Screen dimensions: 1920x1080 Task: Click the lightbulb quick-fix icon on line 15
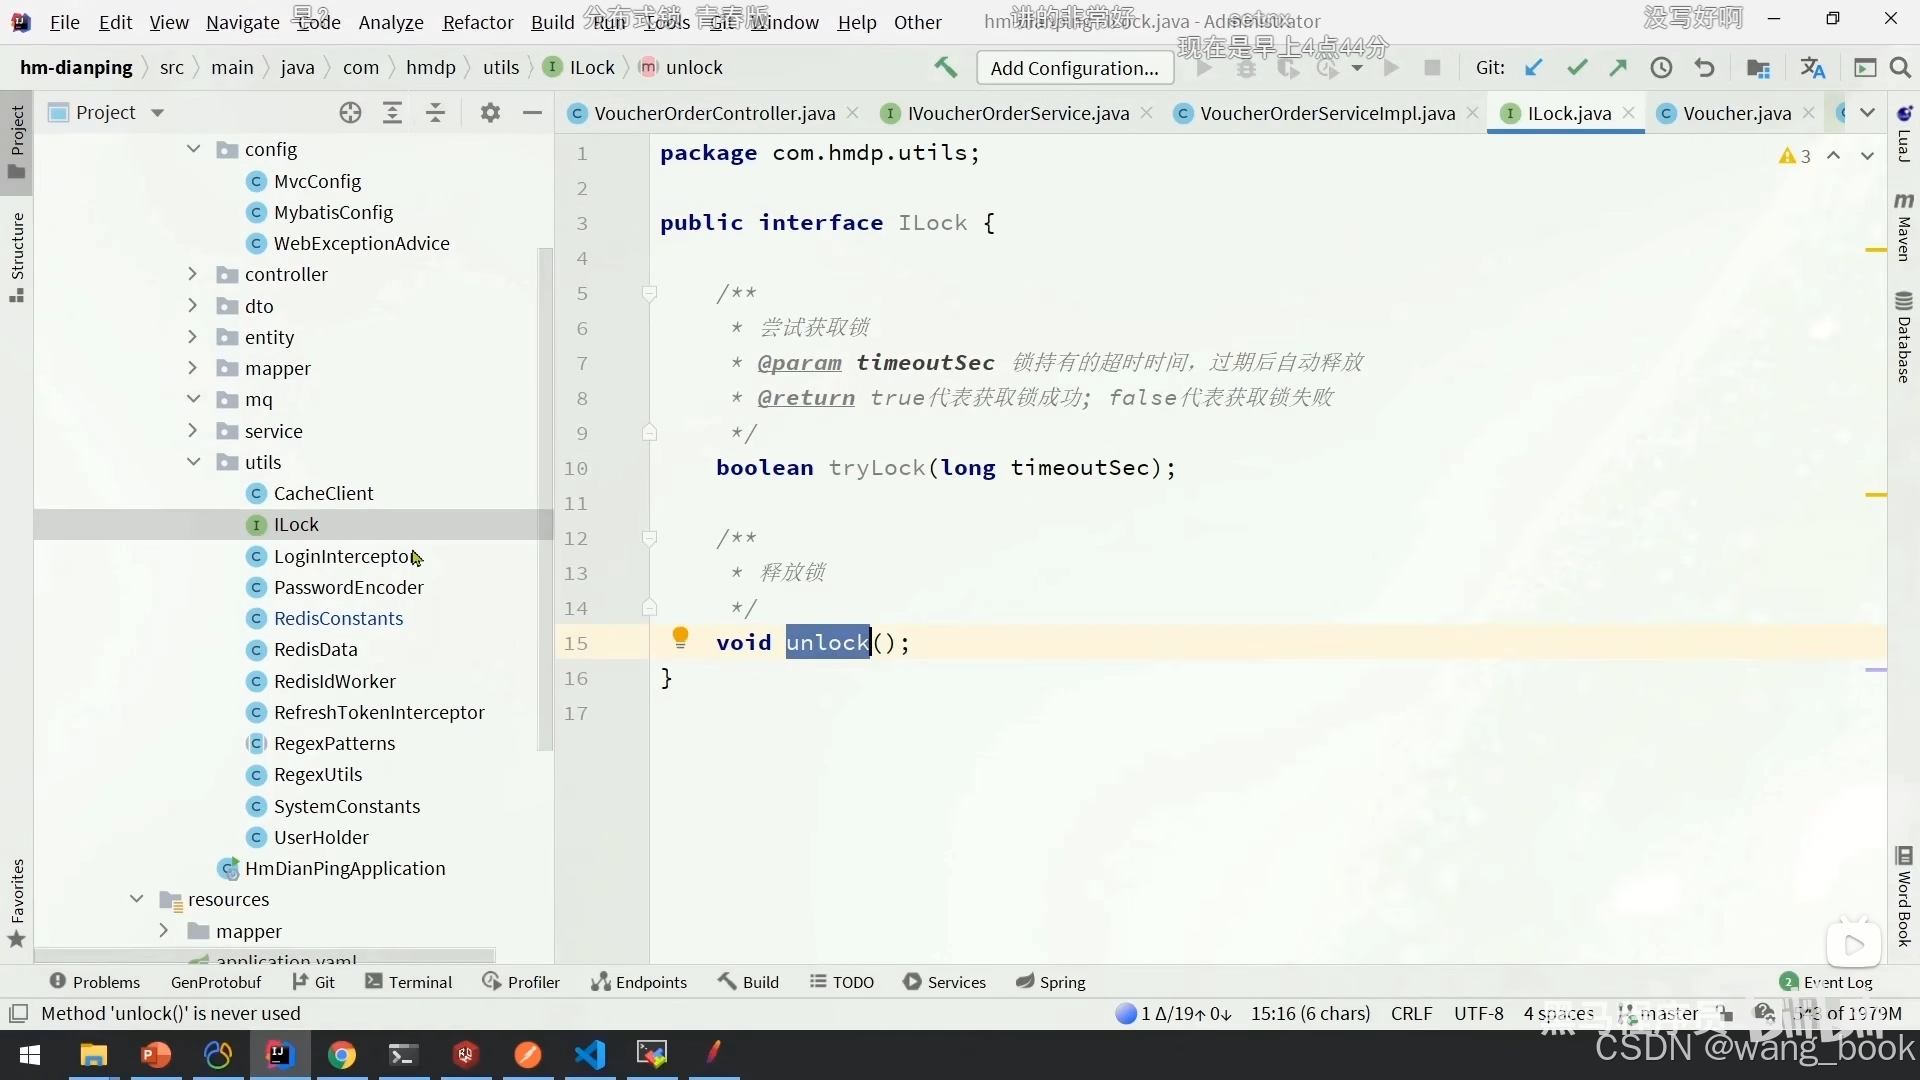click(680, 637)
